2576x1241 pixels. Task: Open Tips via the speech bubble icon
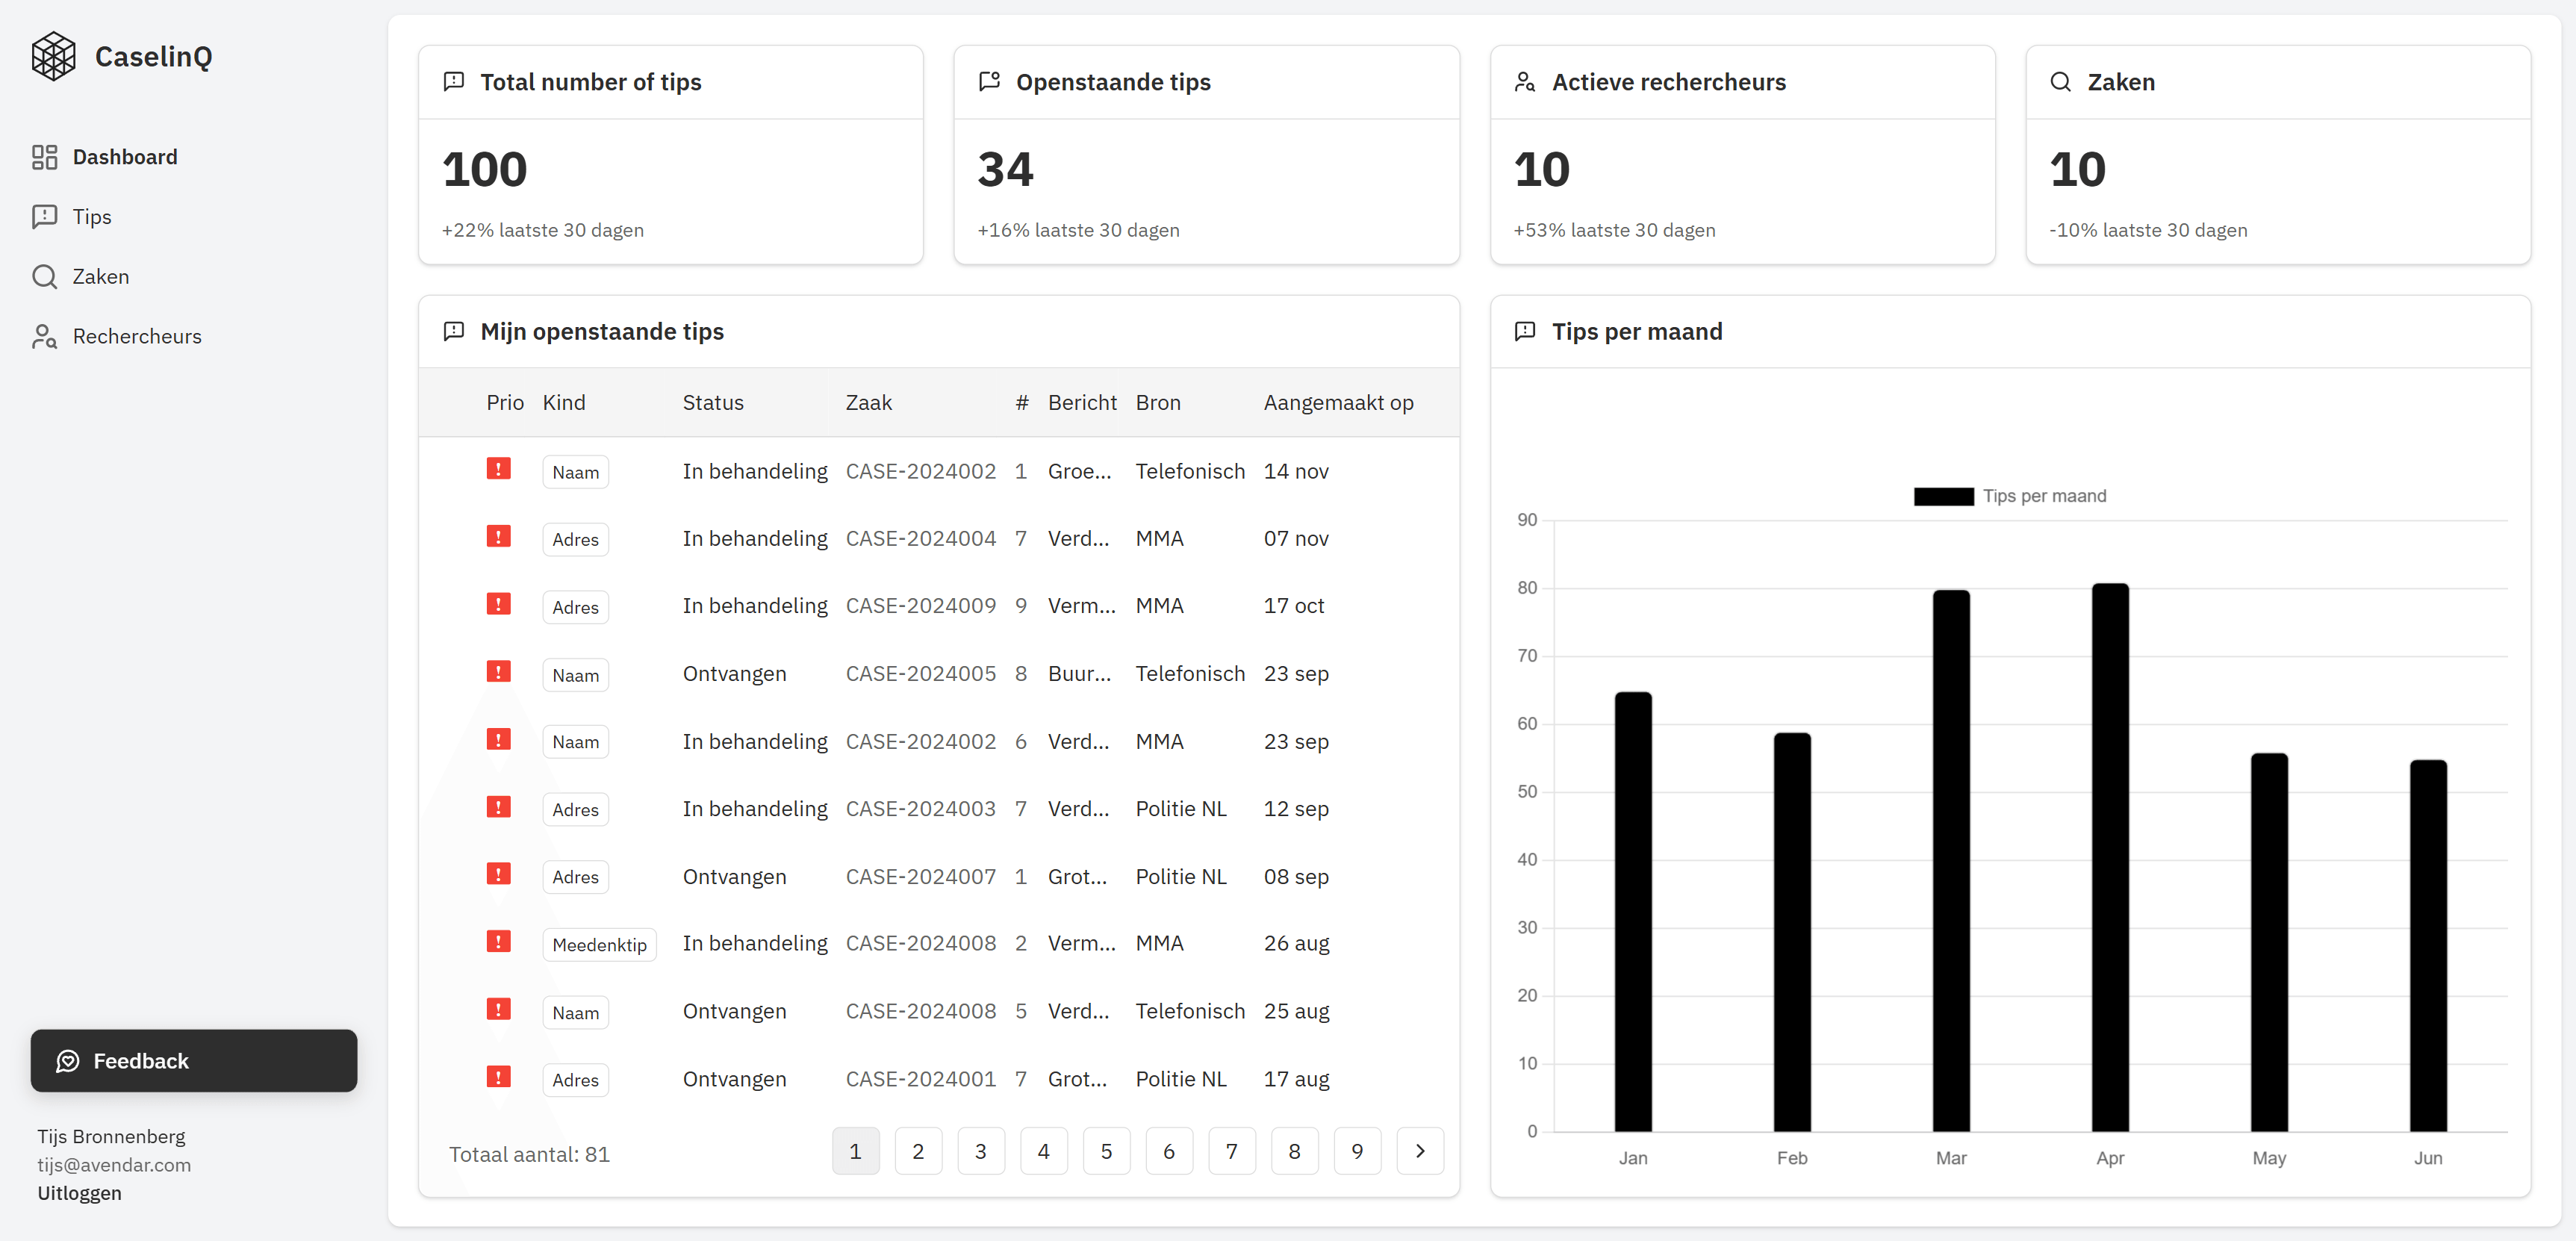pyautogui.click(x=44, y=216)
